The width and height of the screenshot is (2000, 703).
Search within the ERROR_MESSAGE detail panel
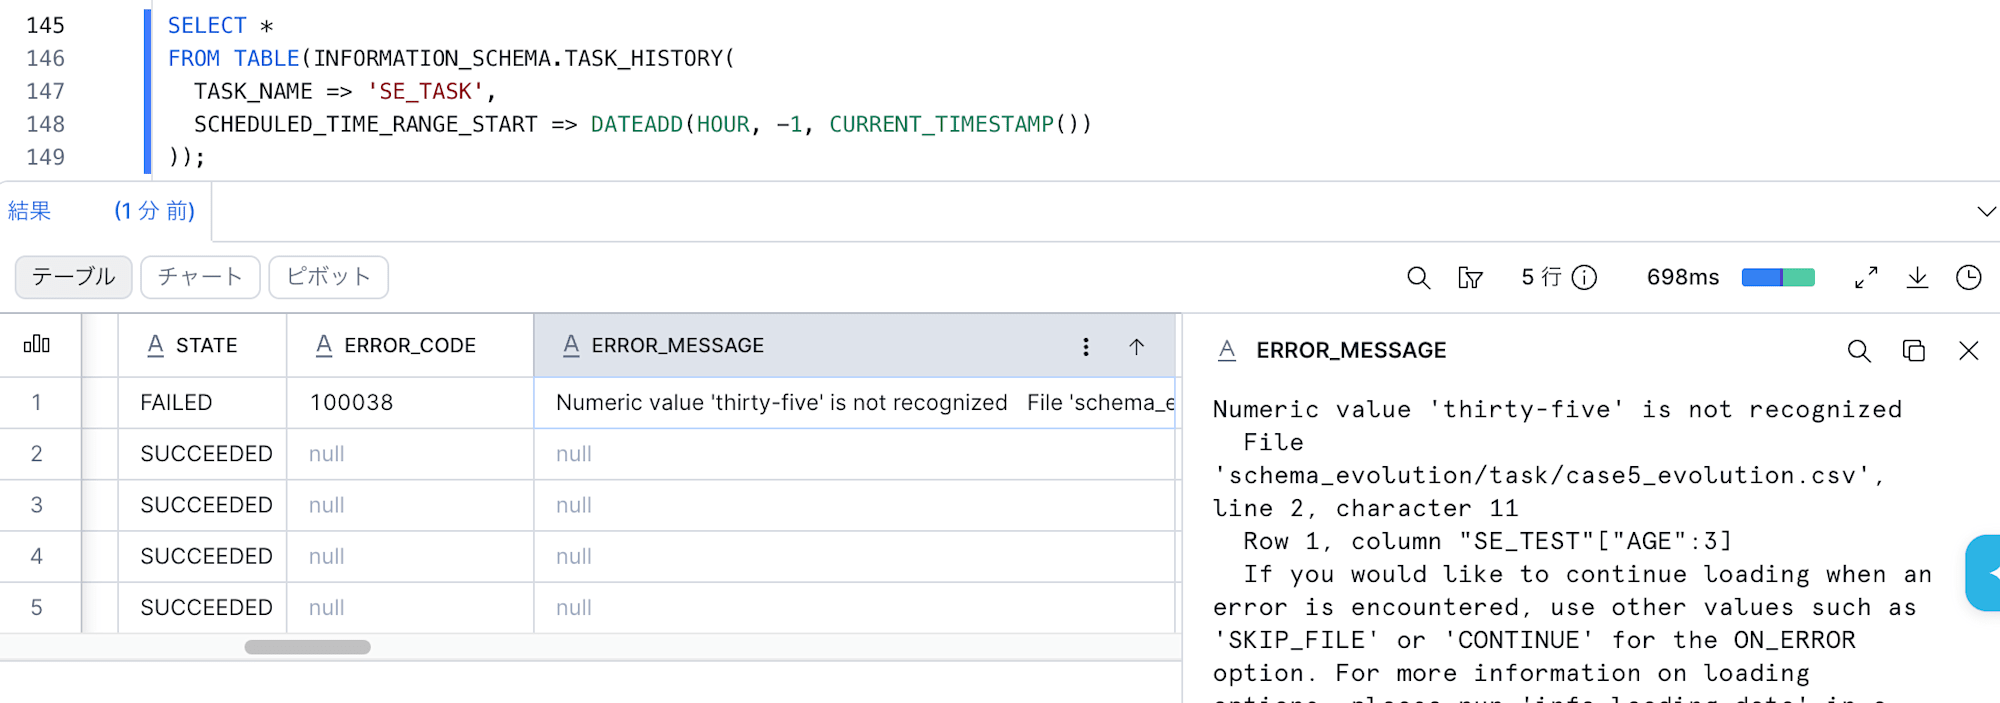pyautogui.click(x=1859, y=351)
